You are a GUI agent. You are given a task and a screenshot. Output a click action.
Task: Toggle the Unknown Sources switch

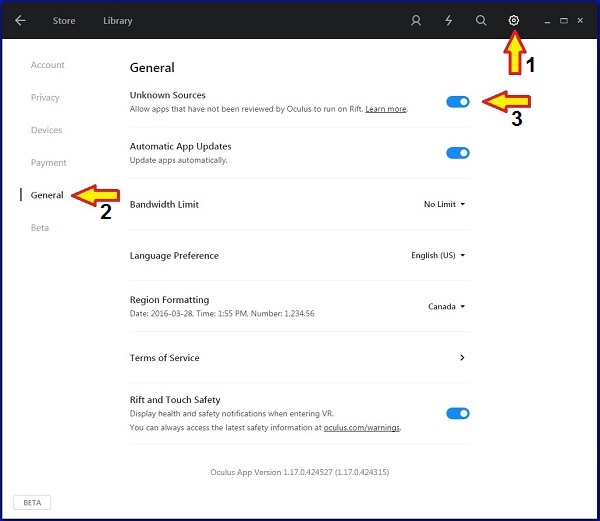(x=458, y=102)
